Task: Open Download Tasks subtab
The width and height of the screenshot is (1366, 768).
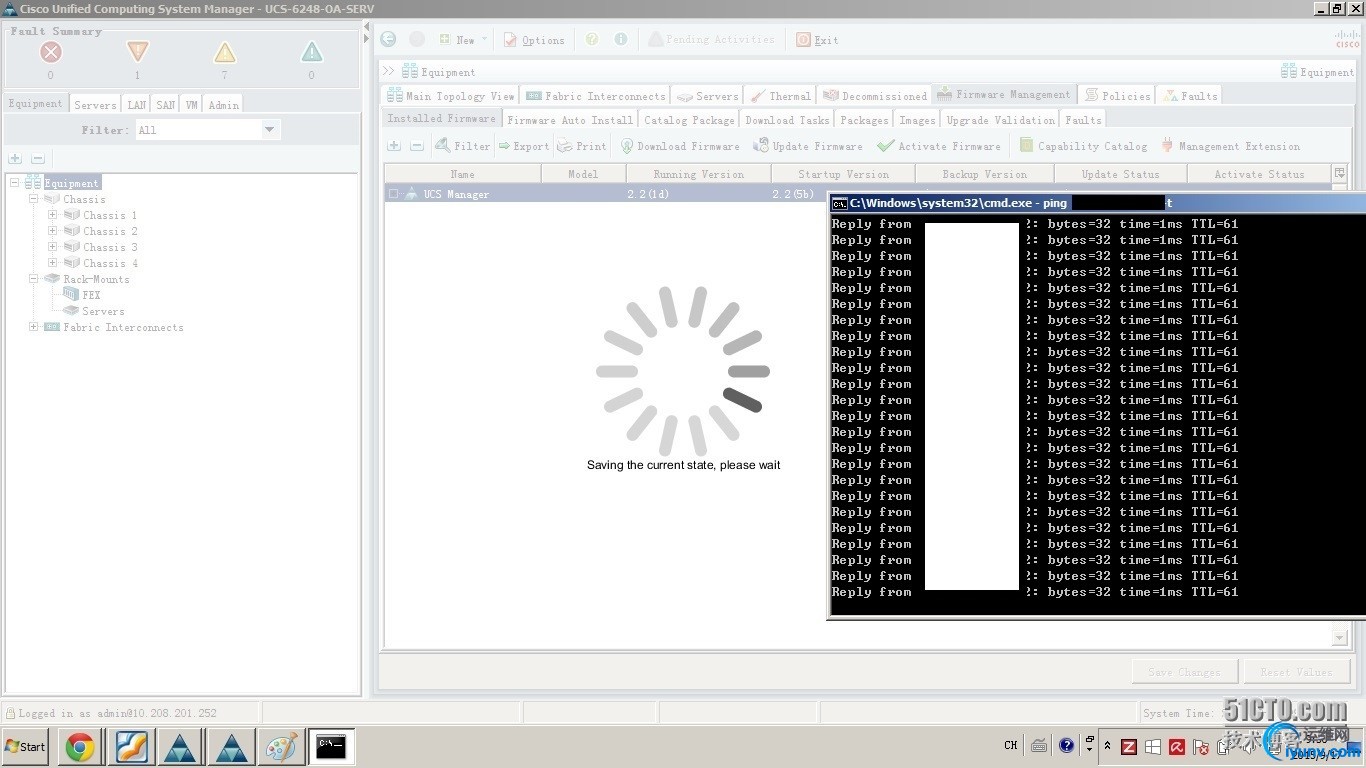Action: [787, 120]
